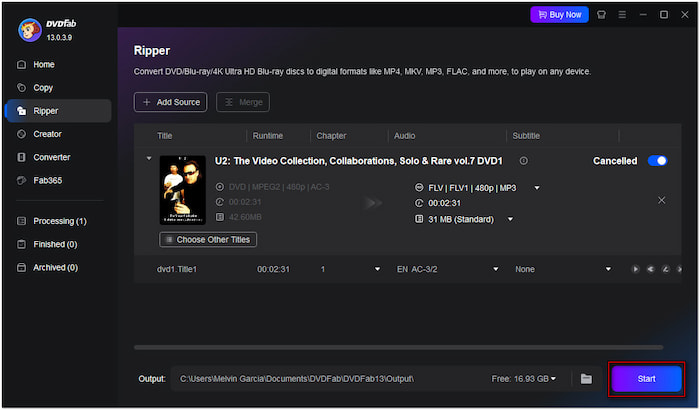The height and width of the screenshot is (410, 700).
Task: Click the output format disc icon beside FLV
Action: [x=419, y=188]
